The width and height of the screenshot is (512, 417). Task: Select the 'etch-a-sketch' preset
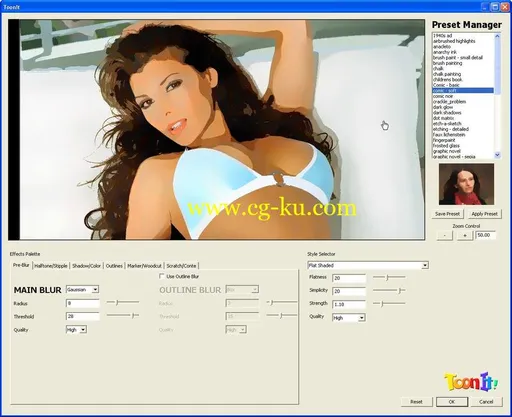coord(447,123)
